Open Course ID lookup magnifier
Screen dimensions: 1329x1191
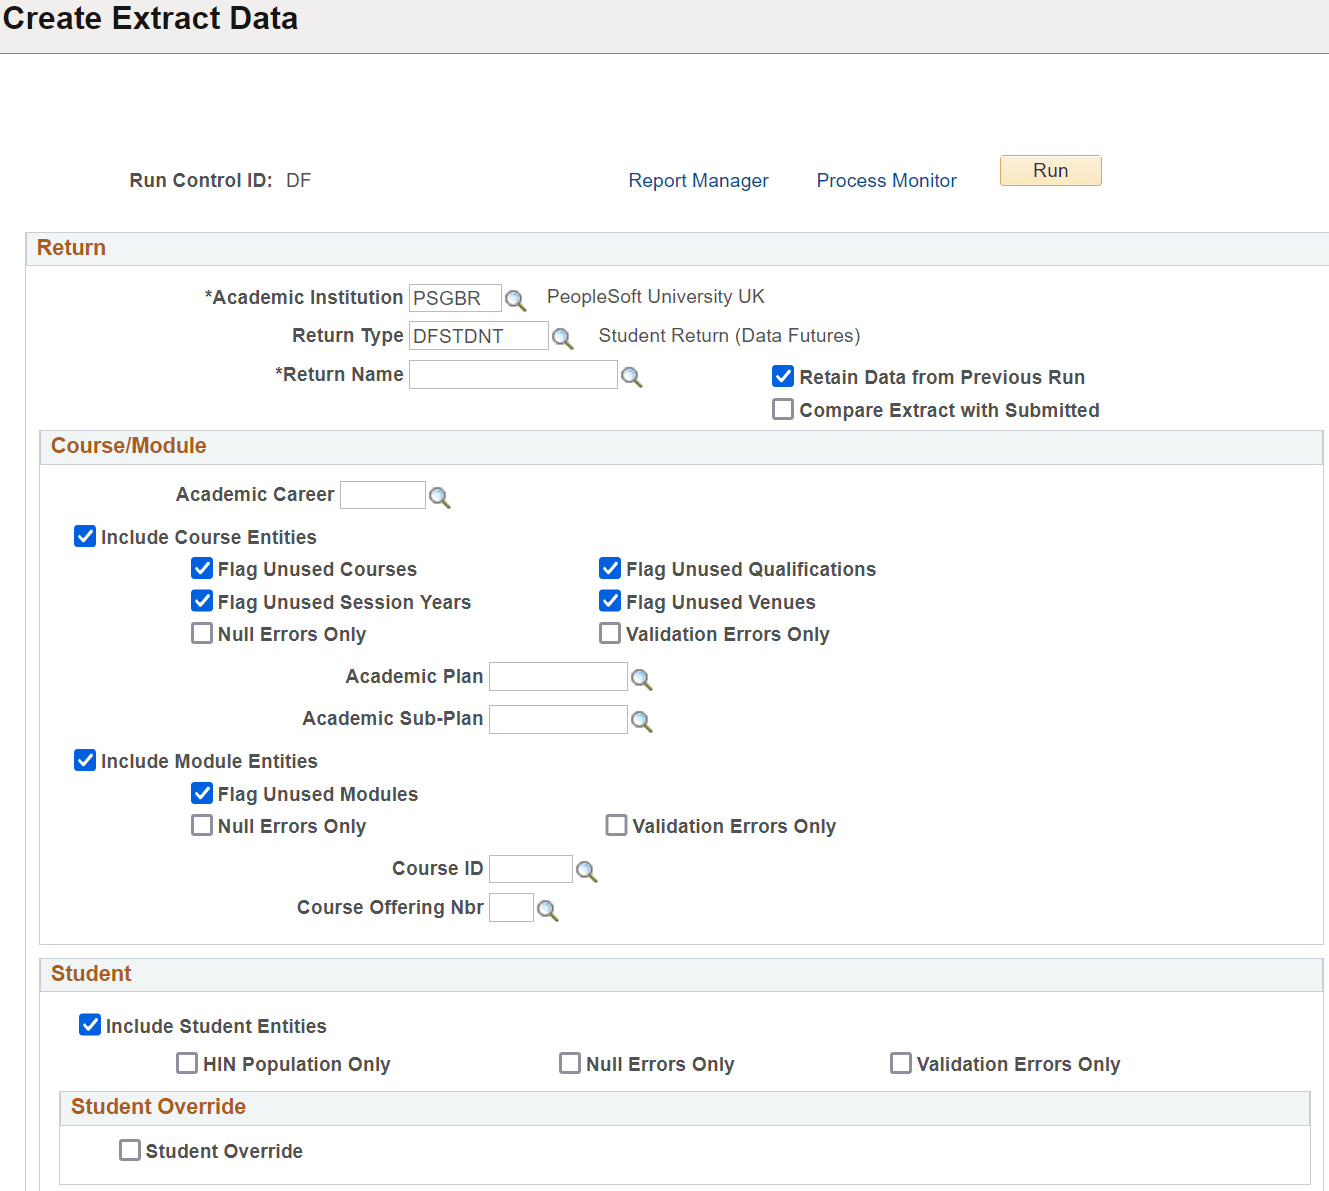click(x=587, y=872)
